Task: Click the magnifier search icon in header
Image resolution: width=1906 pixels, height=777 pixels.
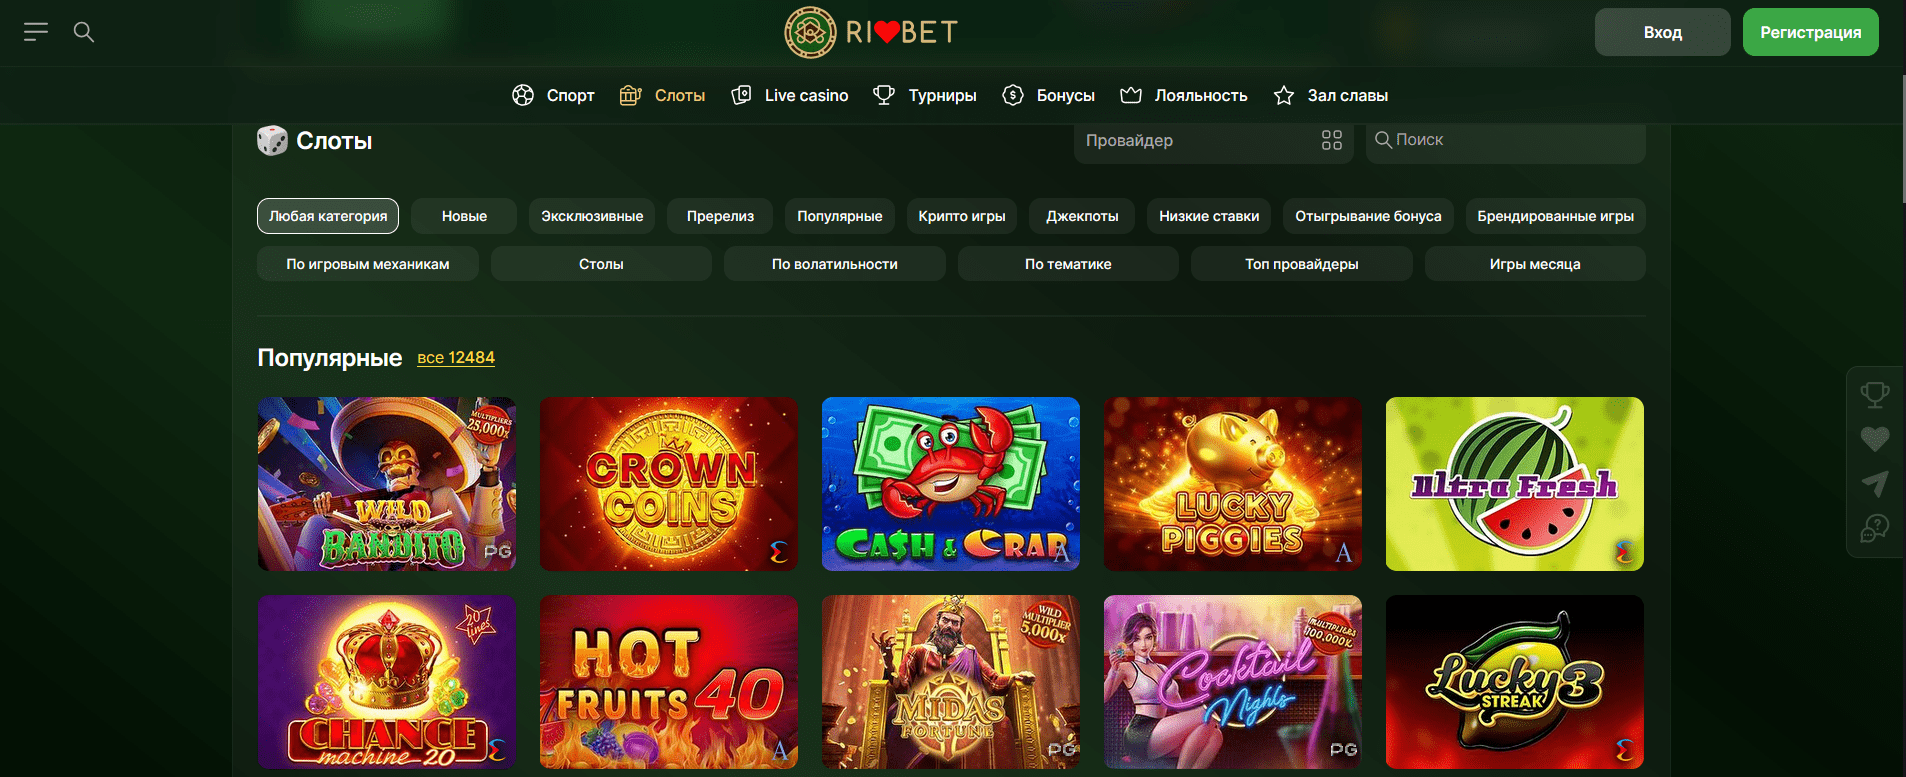Action: click(x=84, y=32)
